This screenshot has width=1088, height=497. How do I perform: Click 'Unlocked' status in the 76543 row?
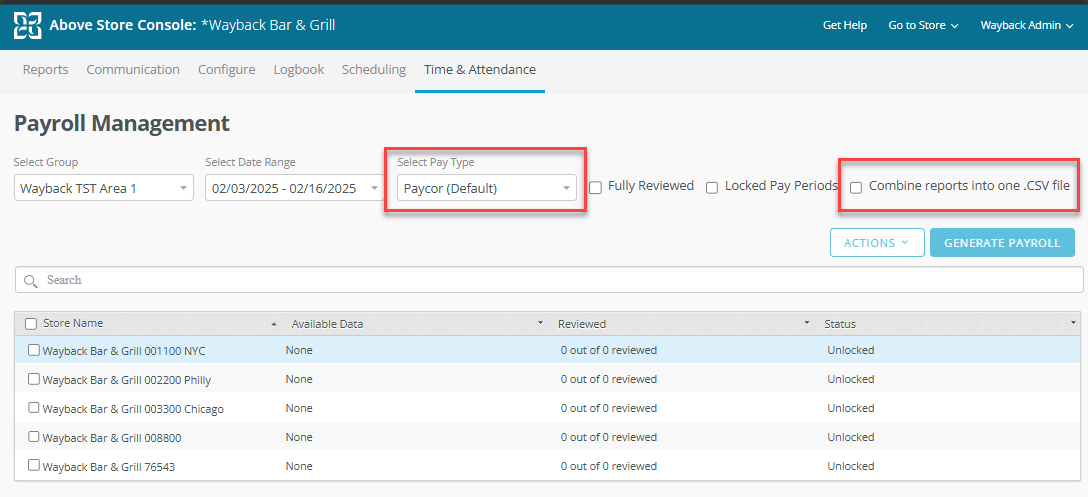point(851,466)
